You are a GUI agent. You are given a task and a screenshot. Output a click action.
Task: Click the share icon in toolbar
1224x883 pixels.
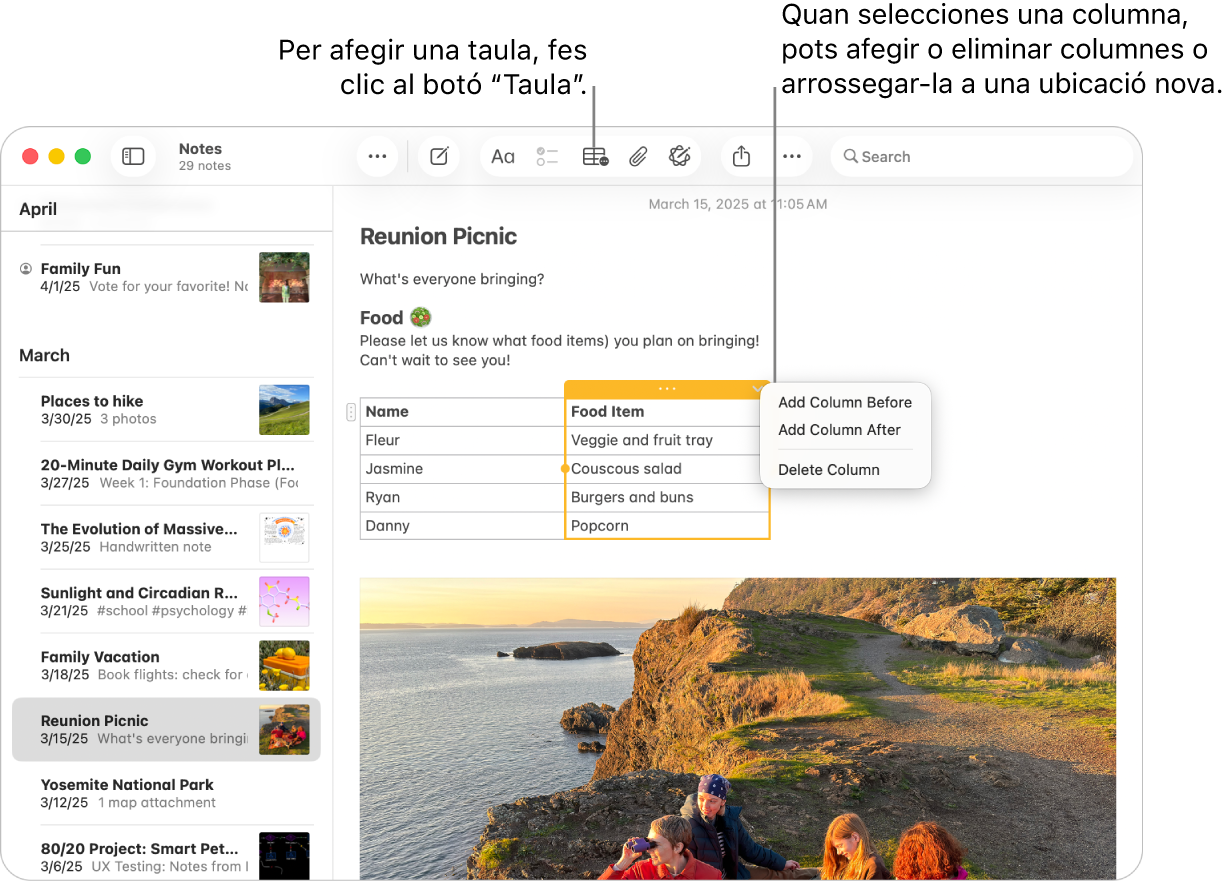click(x=741, y=157)
